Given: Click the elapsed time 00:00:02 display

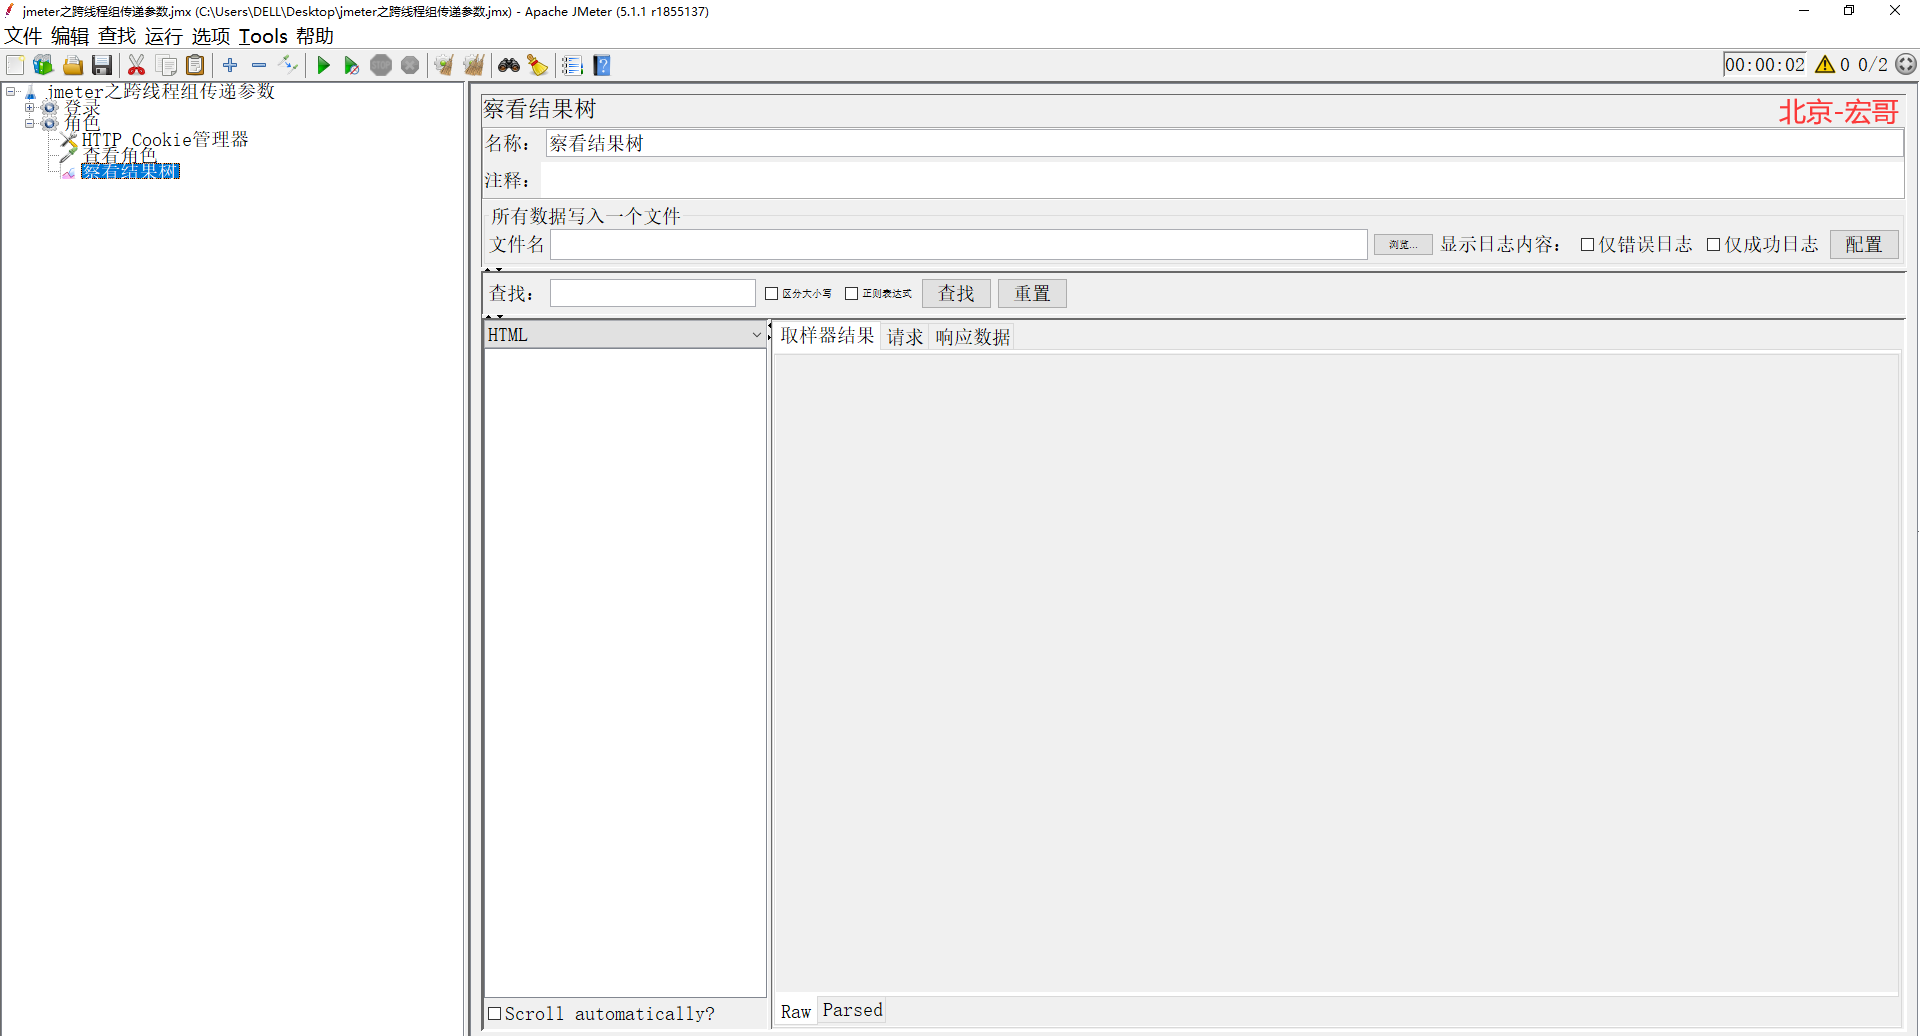Looking at the screenshot, I should pyautogui.click(x=1765, y=65).
